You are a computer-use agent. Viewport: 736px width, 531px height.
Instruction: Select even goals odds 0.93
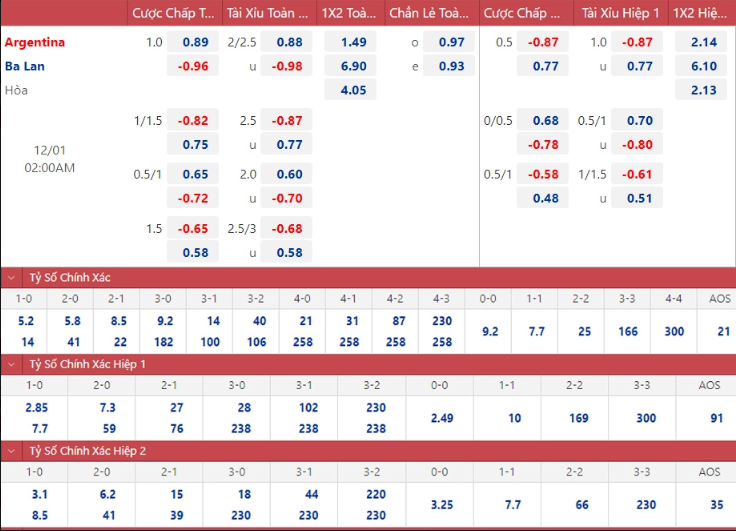tap(449, 66)
